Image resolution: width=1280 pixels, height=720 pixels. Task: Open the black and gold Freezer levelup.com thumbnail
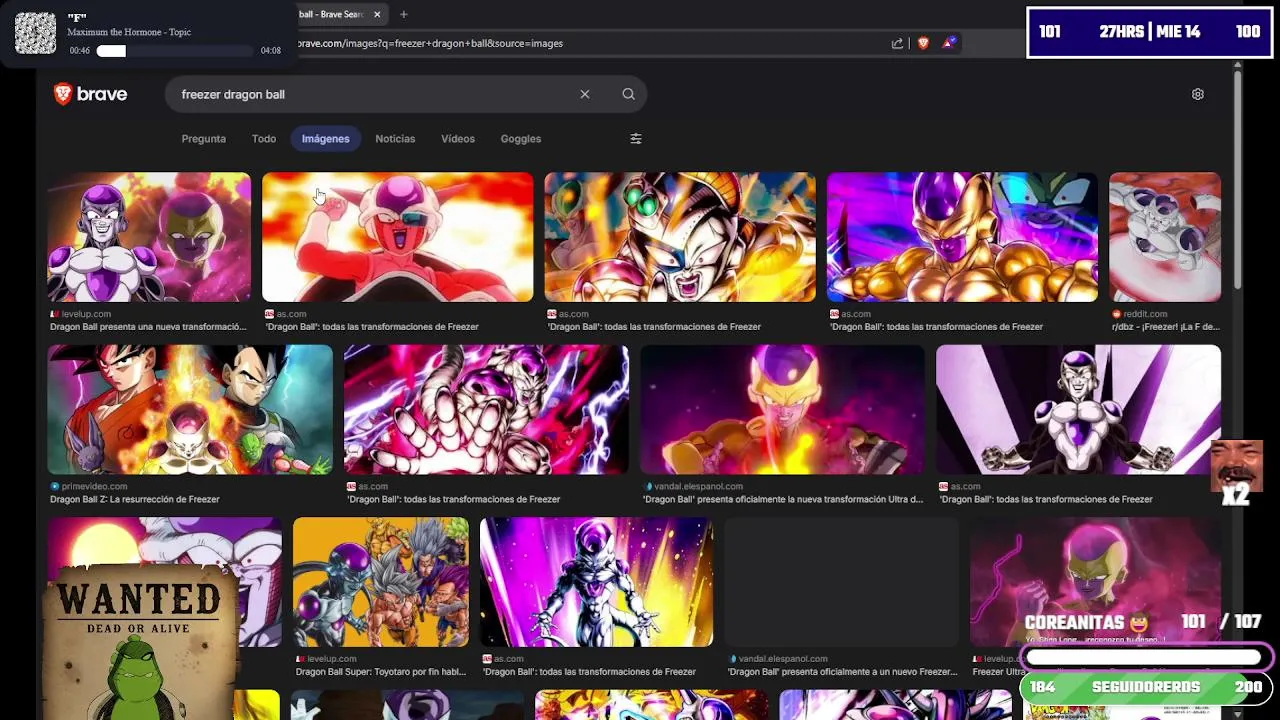[x=149, y=237]
